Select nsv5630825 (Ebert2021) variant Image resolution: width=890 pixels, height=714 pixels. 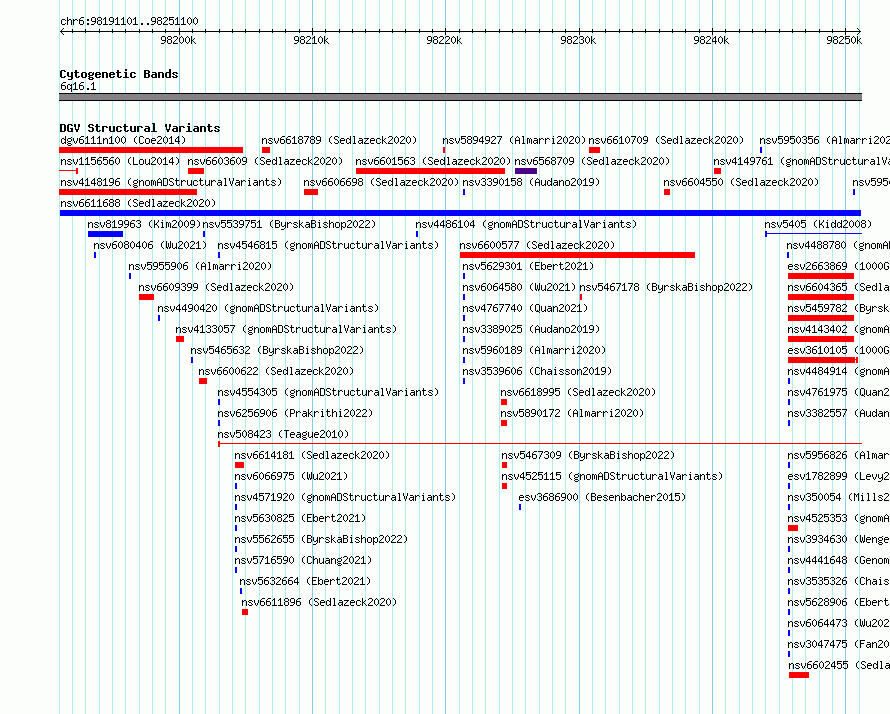[x=300, y=518]
